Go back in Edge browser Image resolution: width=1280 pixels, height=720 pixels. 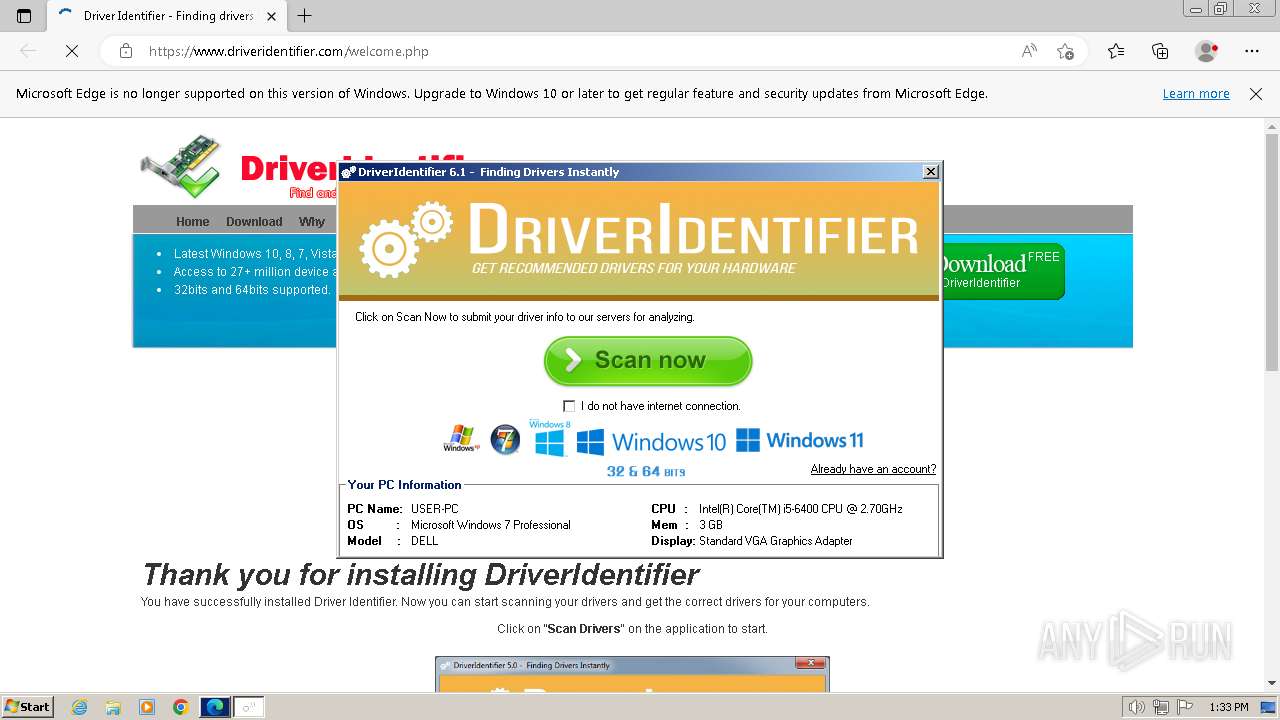tap(28, 51)
